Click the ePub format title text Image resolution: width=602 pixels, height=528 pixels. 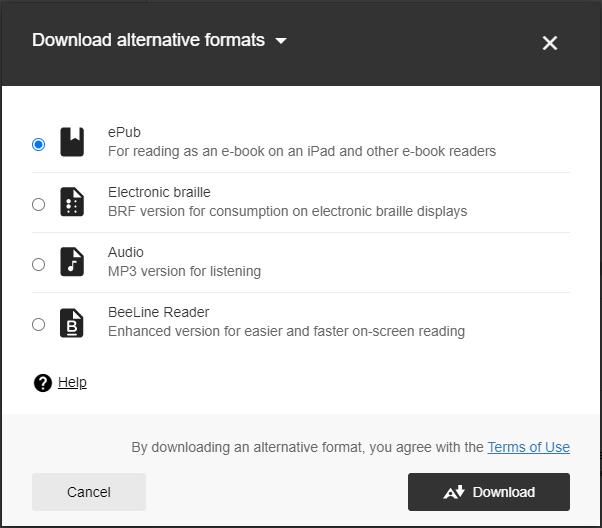coord(124,132)
